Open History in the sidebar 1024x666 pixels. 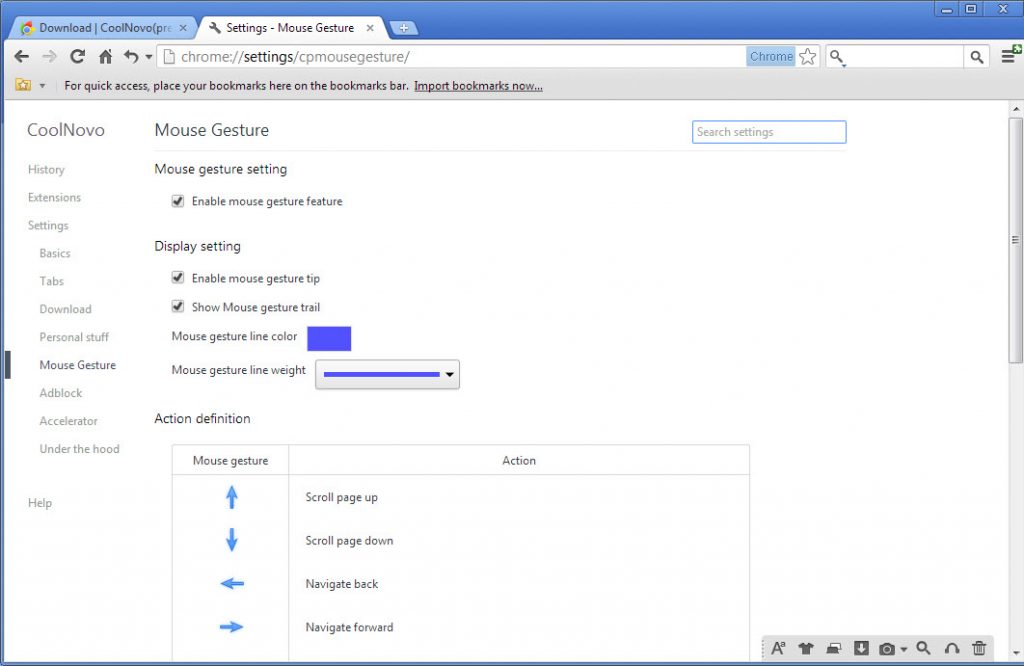click(x=46, y=170)
